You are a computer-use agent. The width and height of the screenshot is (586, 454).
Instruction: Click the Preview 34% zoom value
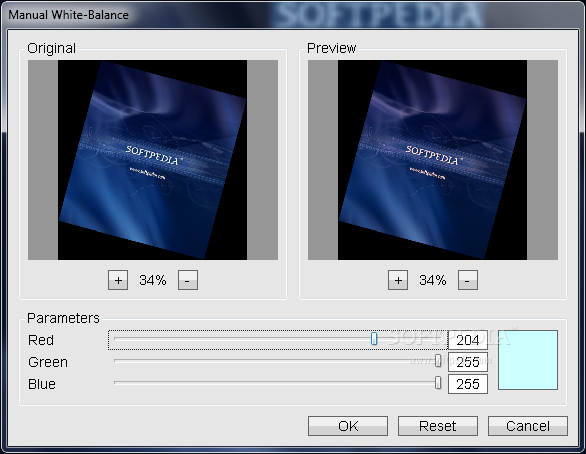(x=433, y=280)
